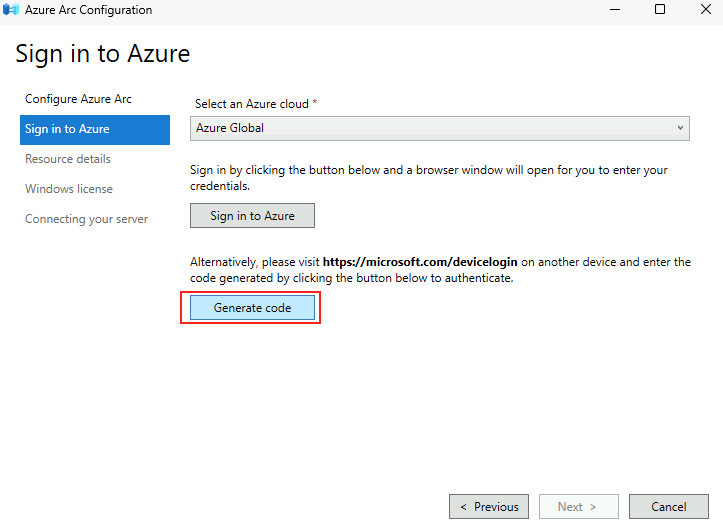Click the Sign in to Azure button

coord(252,215)
